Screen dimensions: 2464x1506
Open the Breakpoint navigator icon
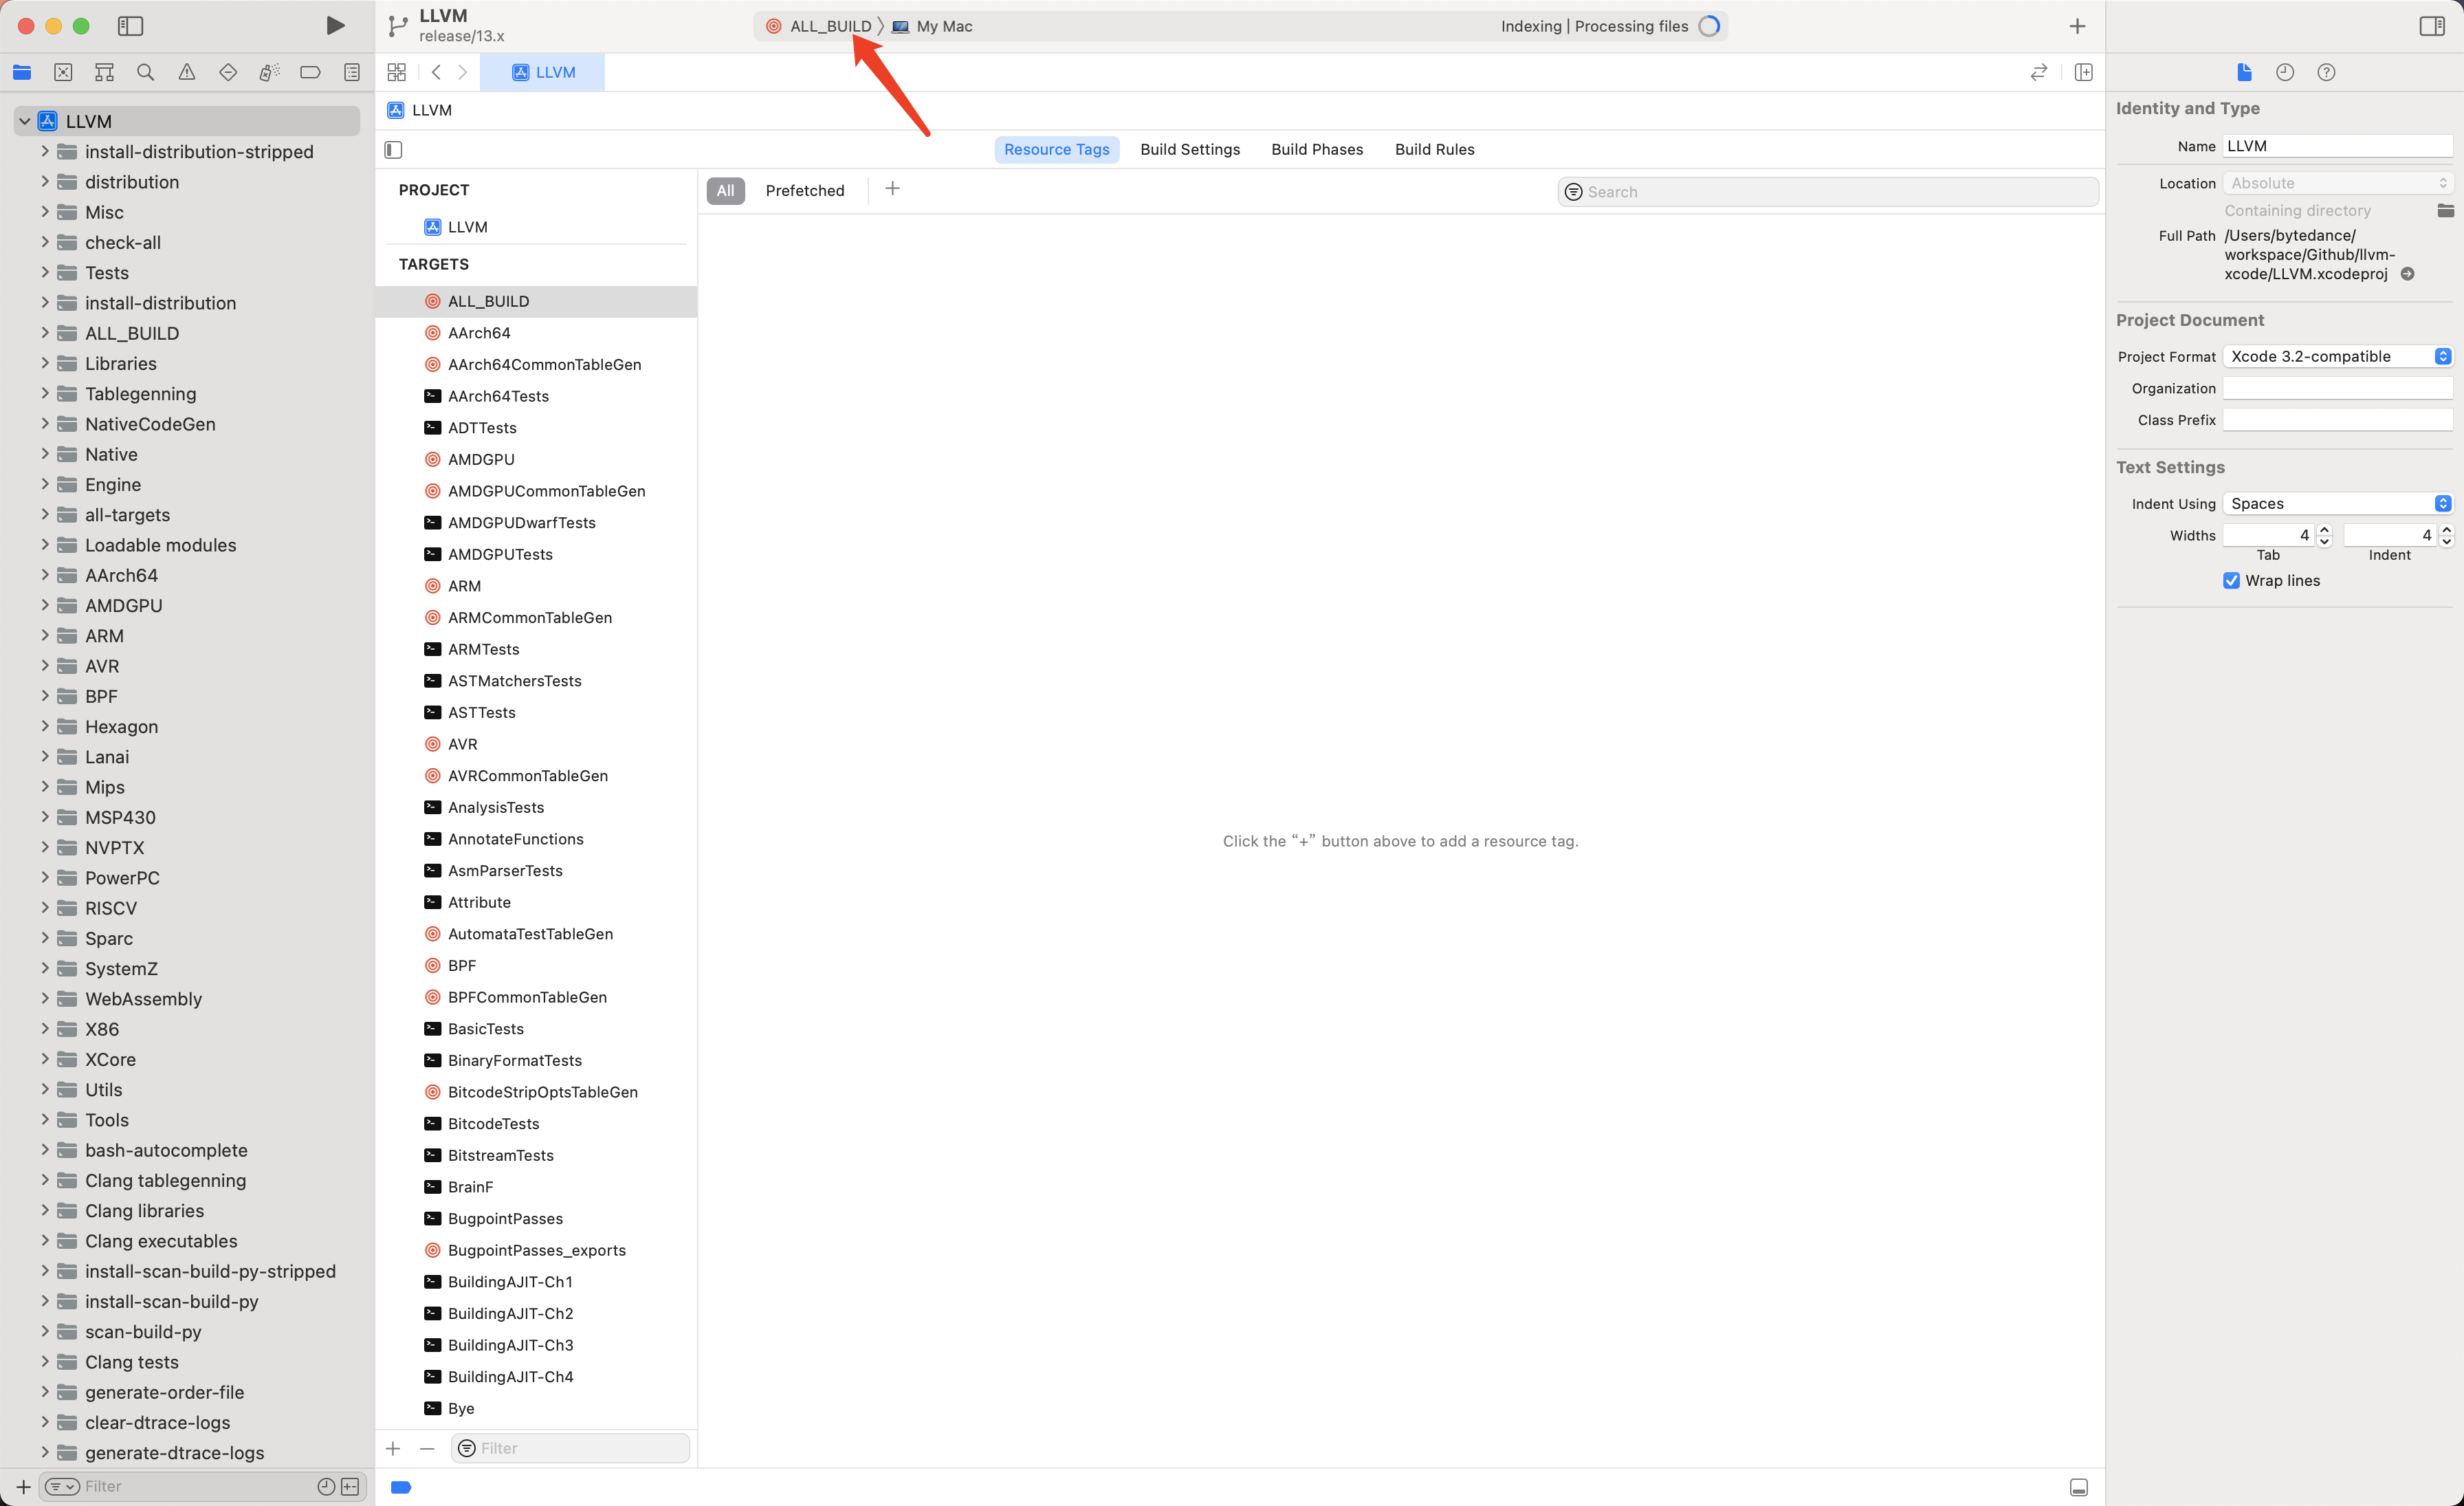(x=310, y=72)
